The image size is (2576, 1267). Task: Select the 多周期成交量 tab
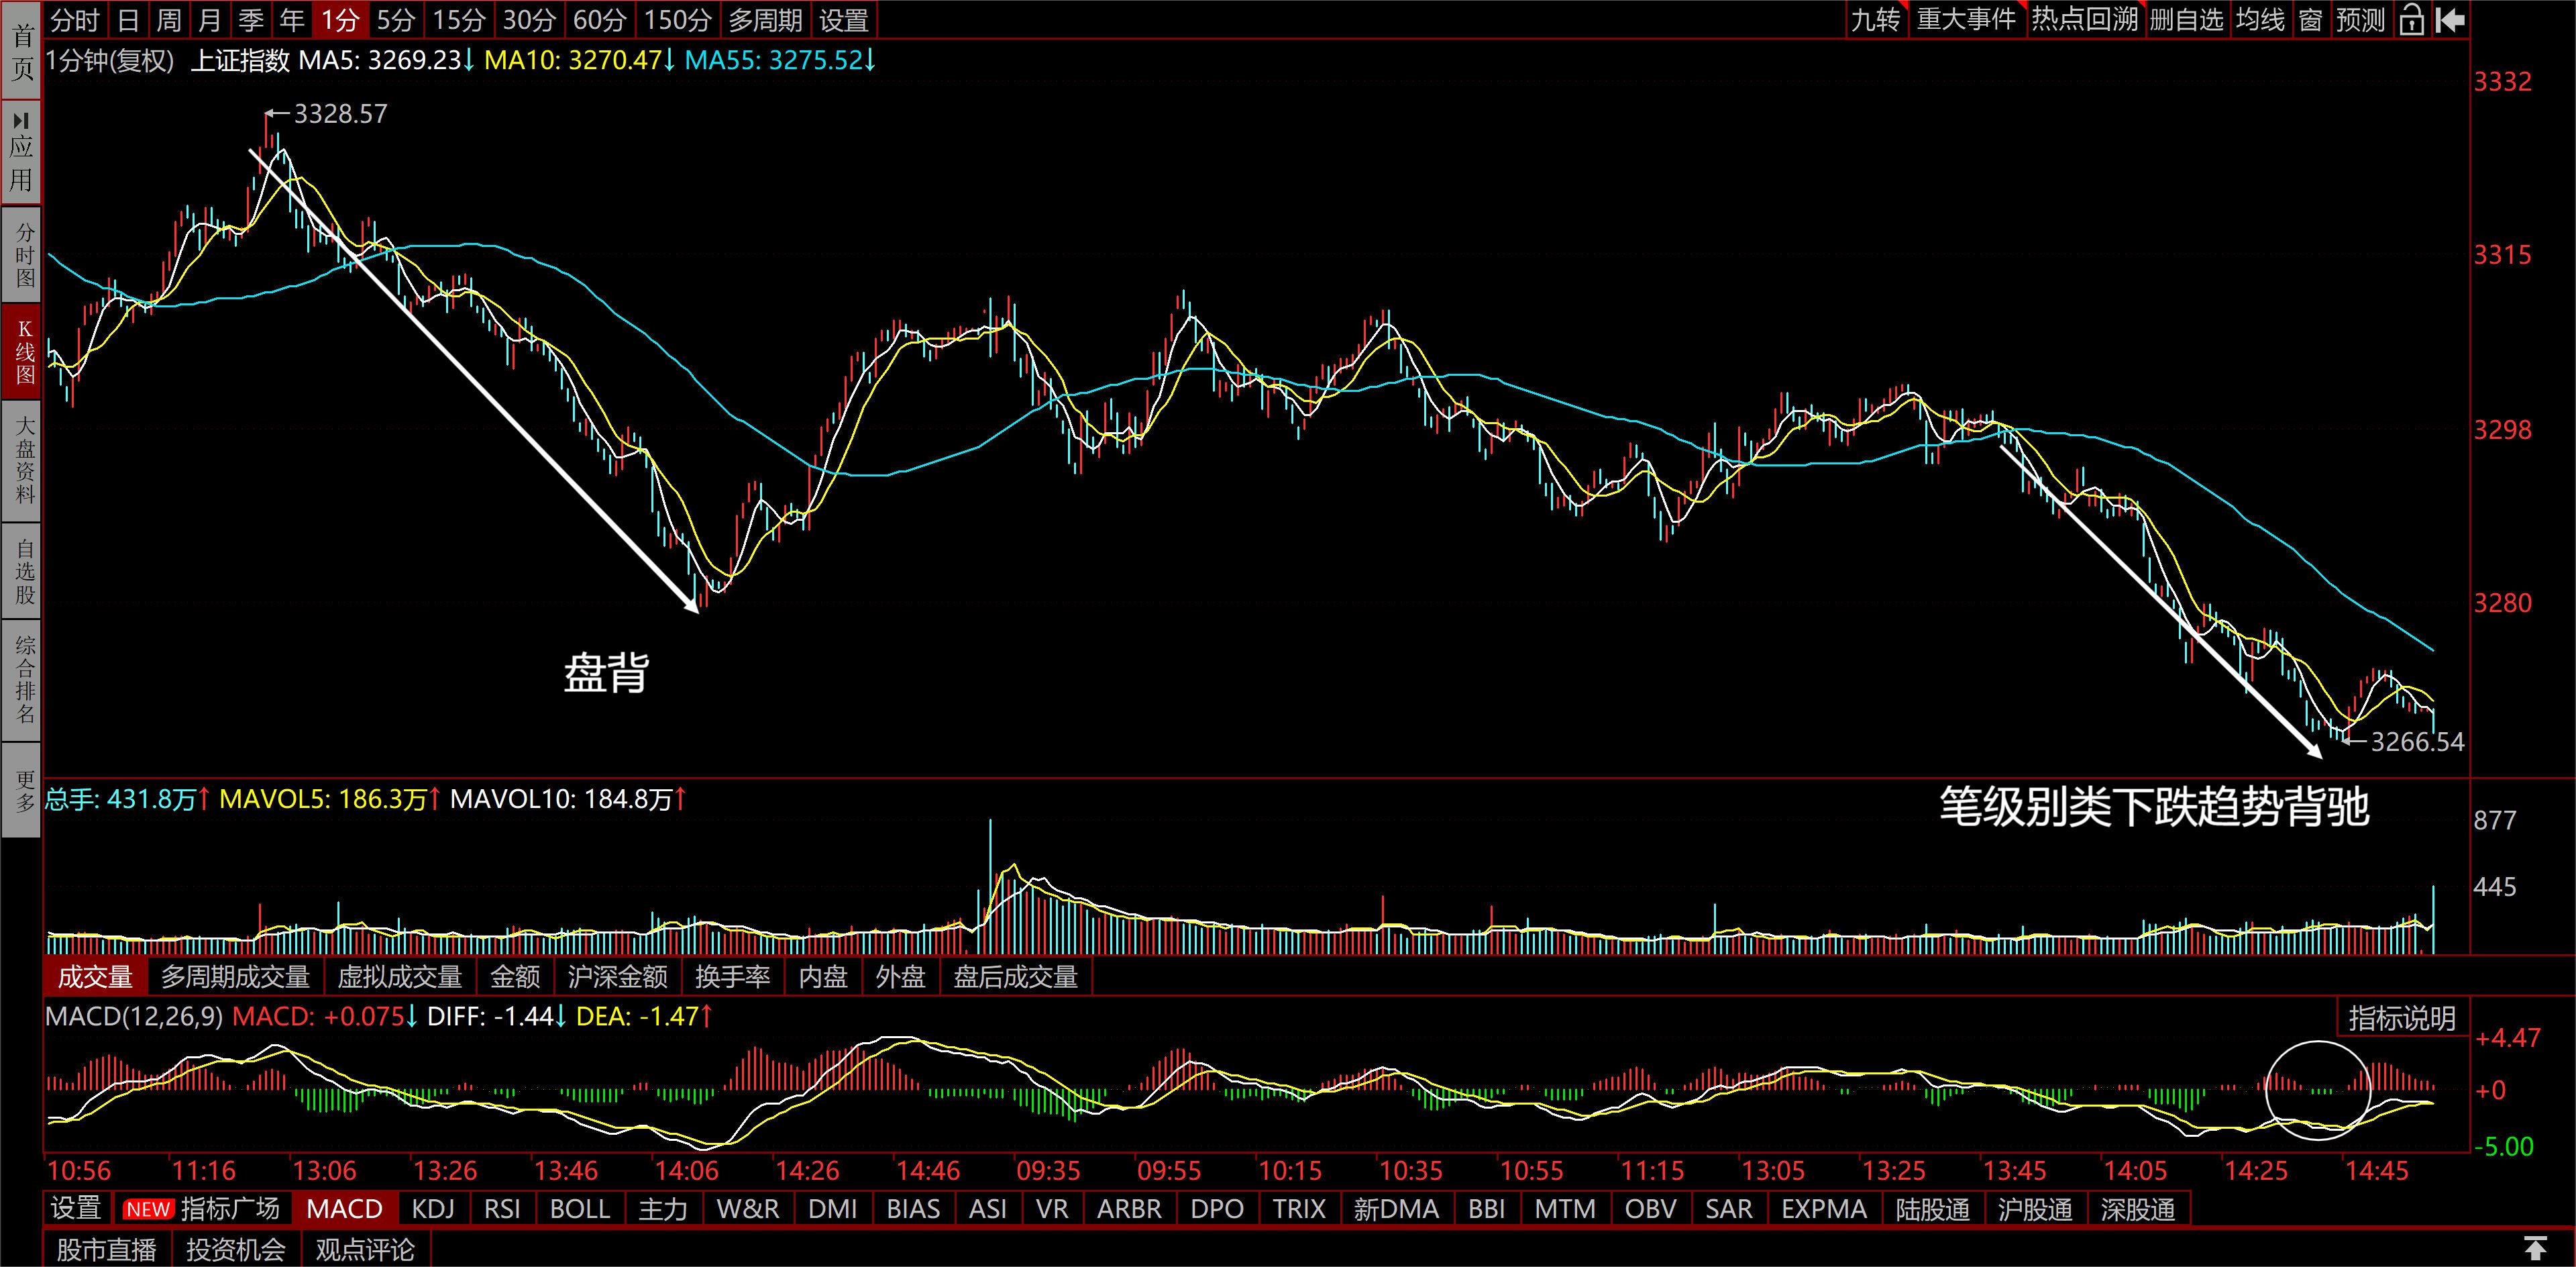pyautogui.click(x=236, y=977)
